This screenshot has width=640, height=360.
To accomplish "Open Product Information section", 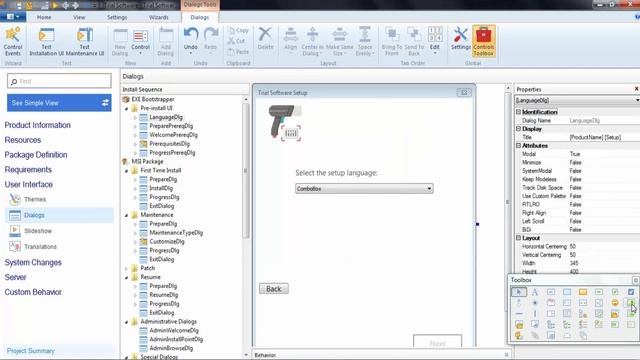I will pyautogui.click(x=38, y=125).
